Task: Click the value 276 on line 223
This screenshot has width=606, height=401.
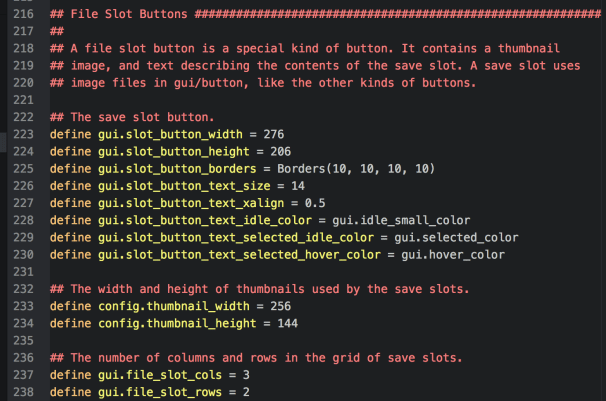Action: coord(272,133)
